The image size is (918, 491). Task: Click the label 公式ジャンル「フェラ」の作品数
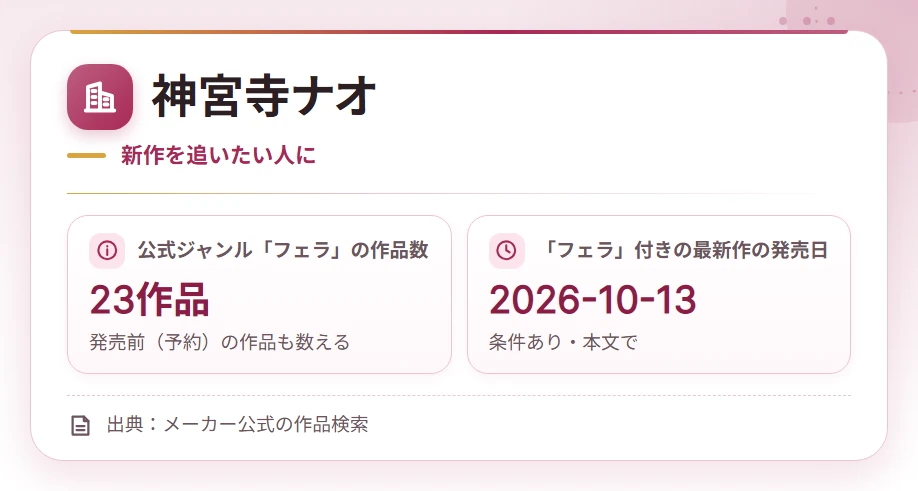[x=283, y=250]
